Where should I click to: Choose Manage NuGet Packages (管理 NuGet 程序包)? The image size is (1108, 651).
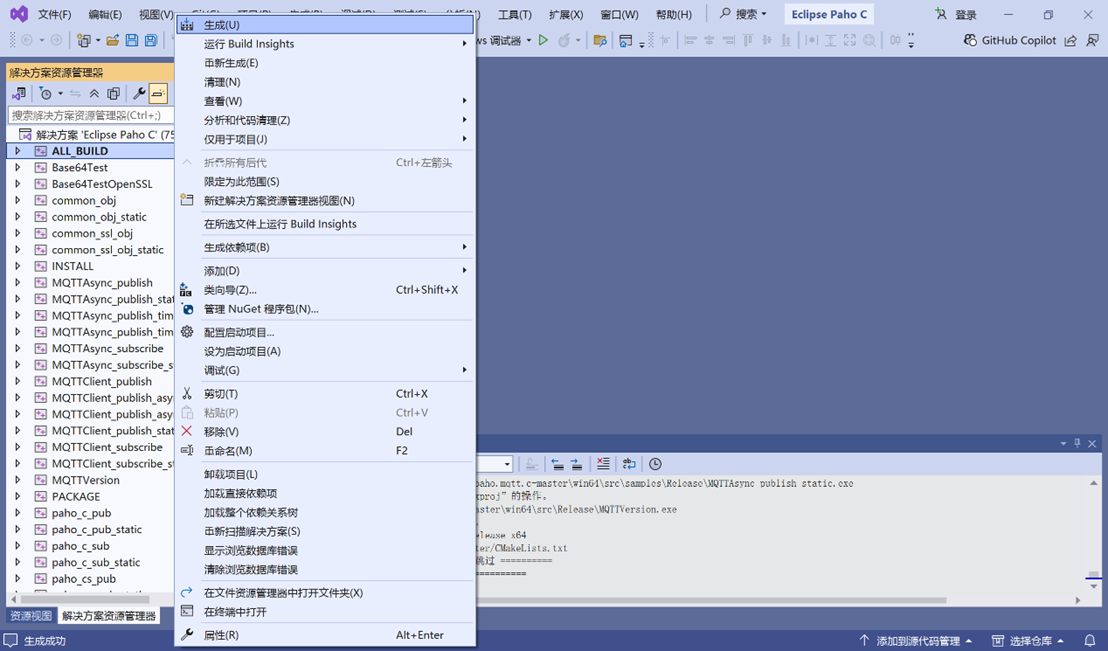coord(325,309)
